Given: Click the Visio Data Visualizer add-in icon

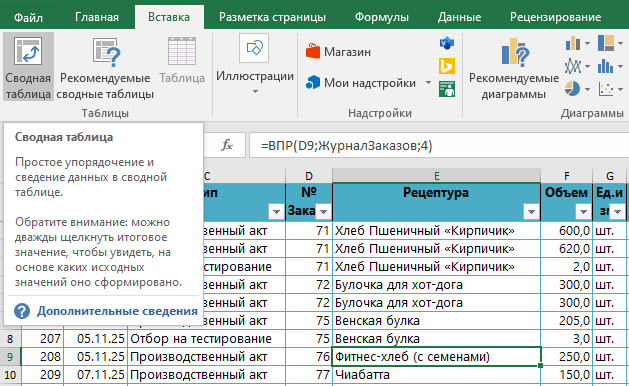Looking at the screenshot, I should click(x=446, y=43).
